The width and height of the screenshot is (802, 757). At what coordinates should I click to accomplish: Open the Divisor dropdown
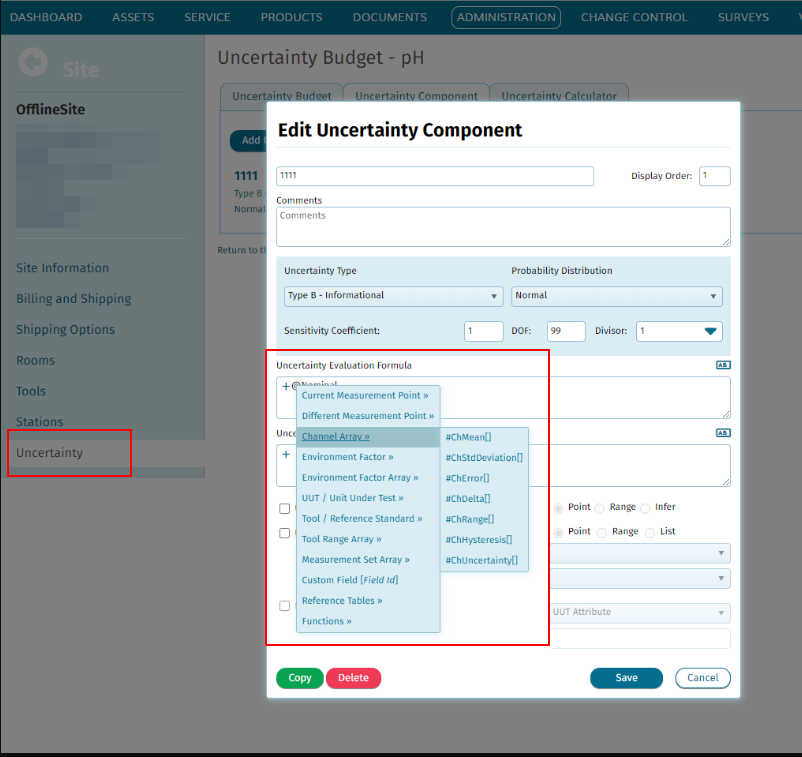679,331
